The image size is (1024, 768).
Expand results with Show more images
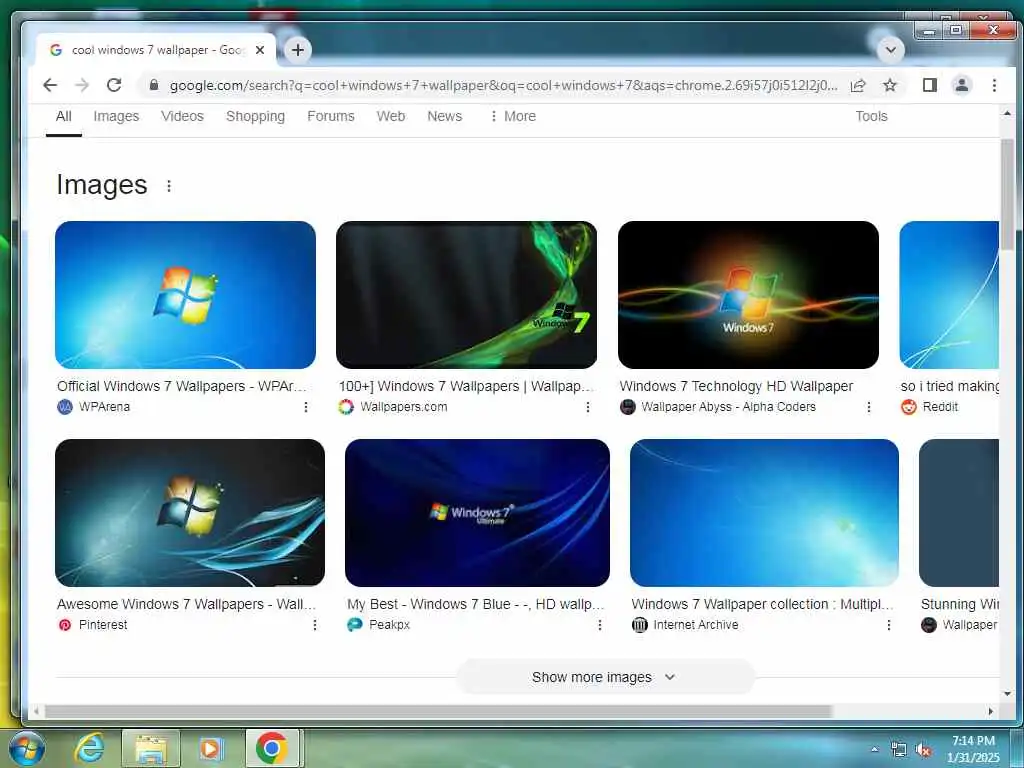[x=605, y=677]
